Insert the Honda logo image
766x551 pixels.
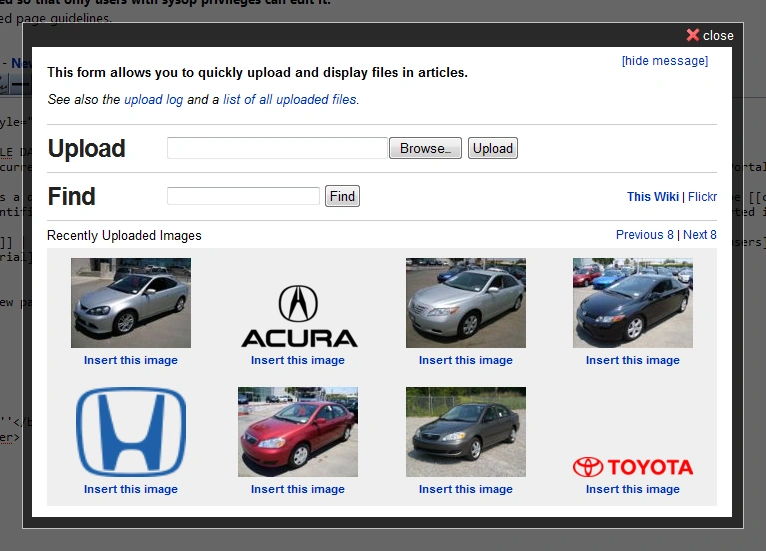pos(131,489)
